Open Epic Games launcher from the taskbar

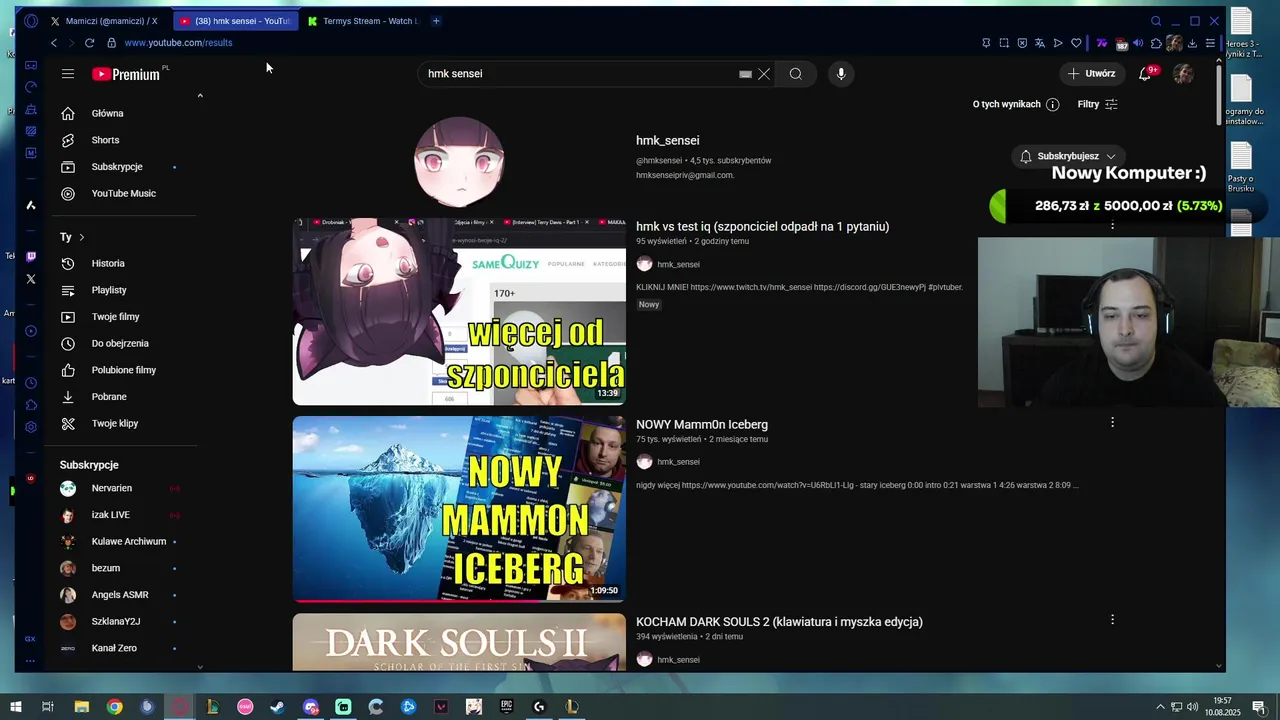pyautogui.click(x=506, y=707)
